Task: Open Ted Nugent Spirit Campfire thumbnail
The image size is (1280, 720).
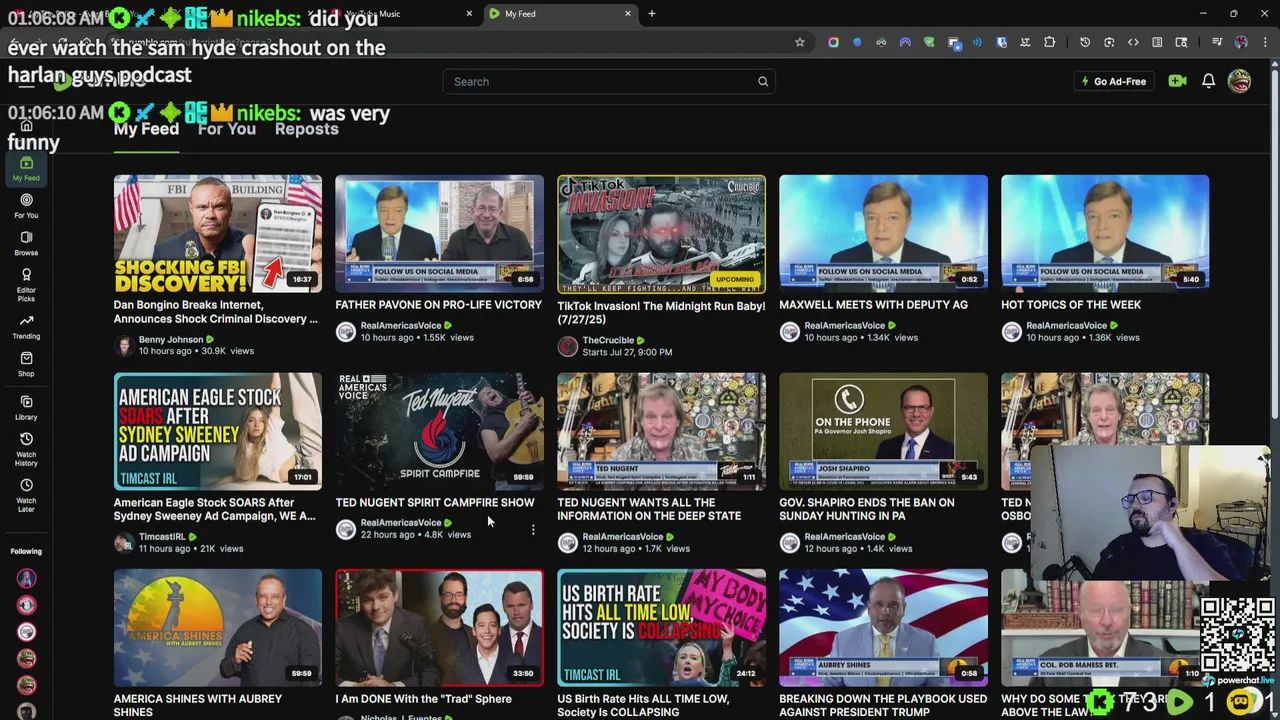Action: tap(439, 431)
